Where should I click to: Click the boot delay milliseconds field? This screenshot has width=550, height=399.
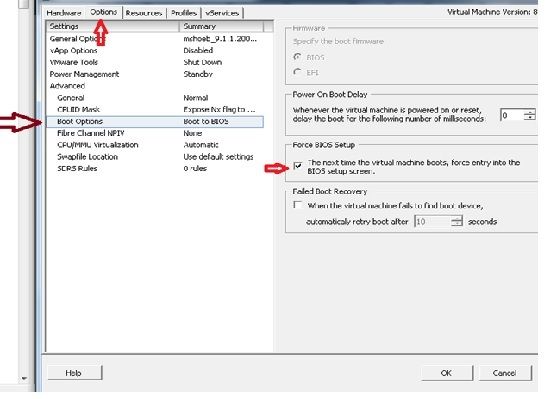pyautogui.click(x=512, y=115)
